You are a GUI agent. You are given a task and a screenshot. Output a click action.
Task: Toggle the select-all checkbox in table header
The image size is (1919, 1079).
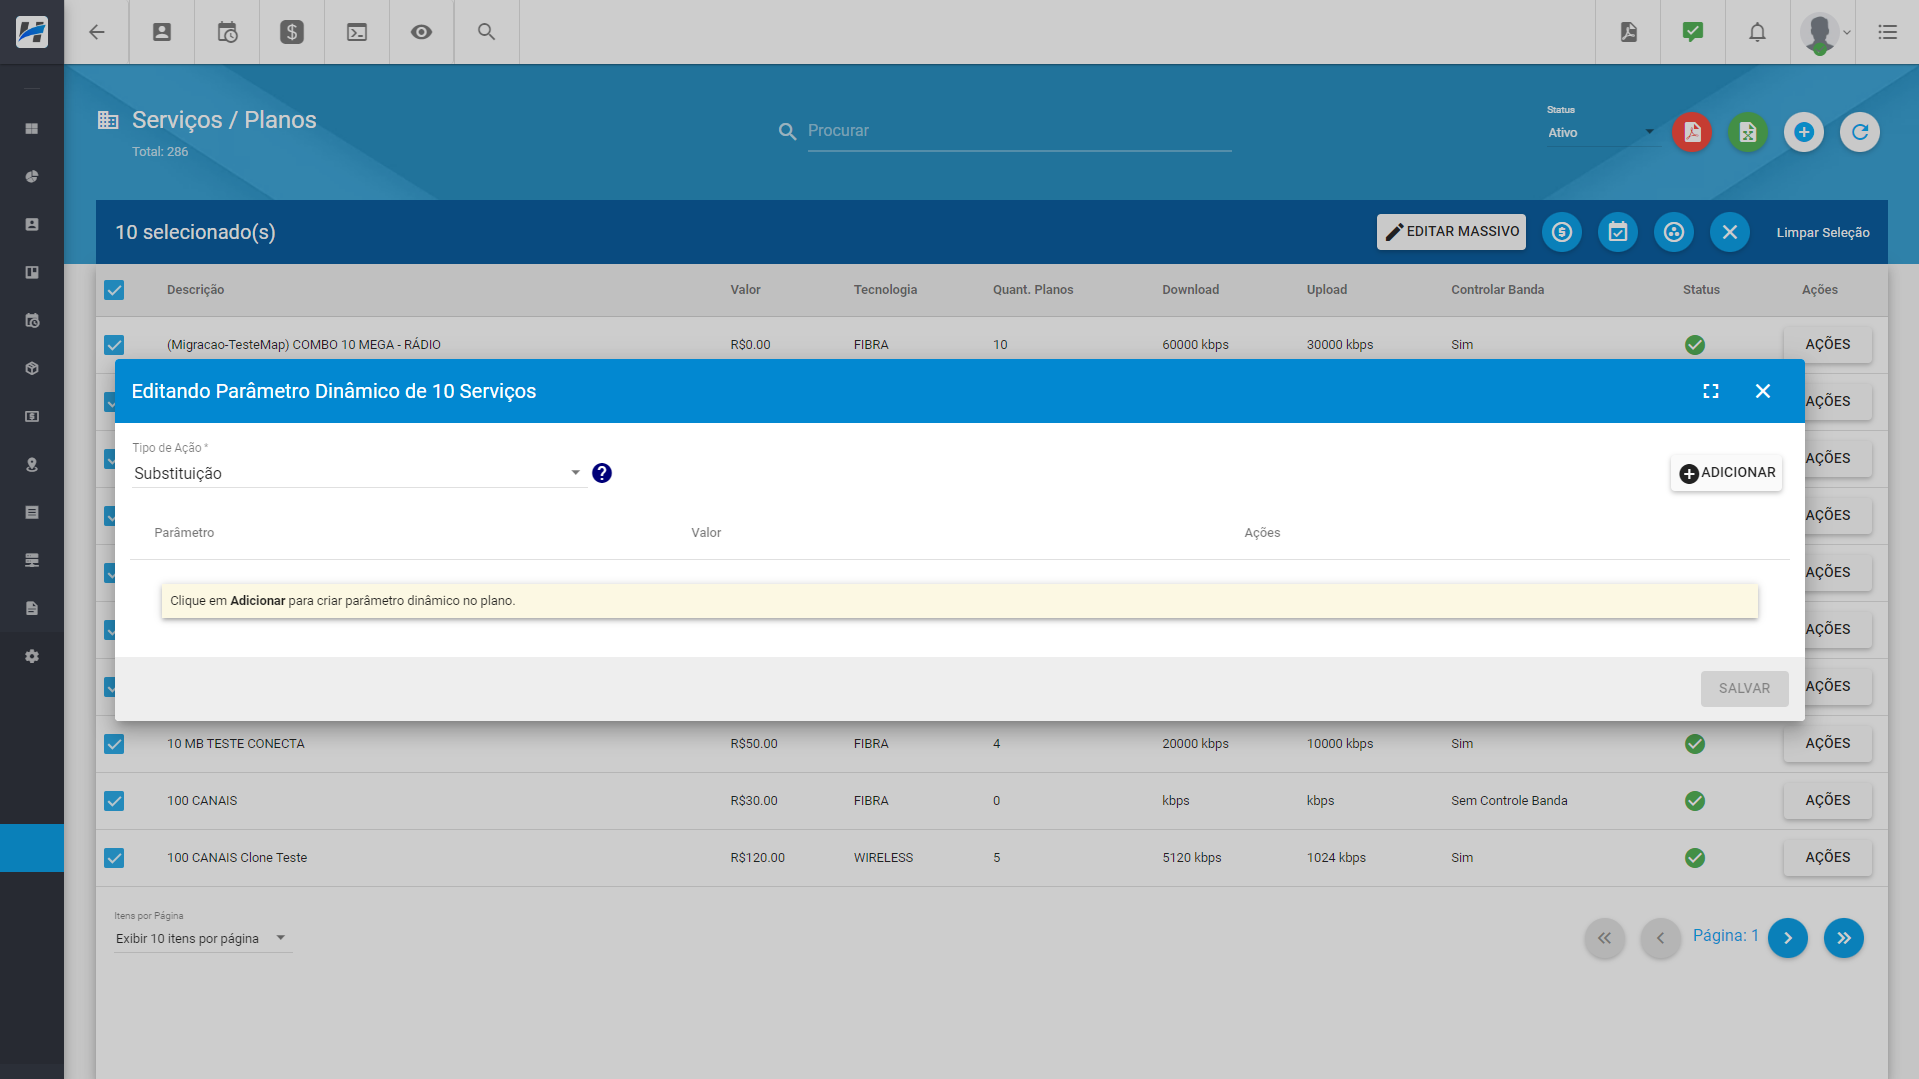coord(114,290)
